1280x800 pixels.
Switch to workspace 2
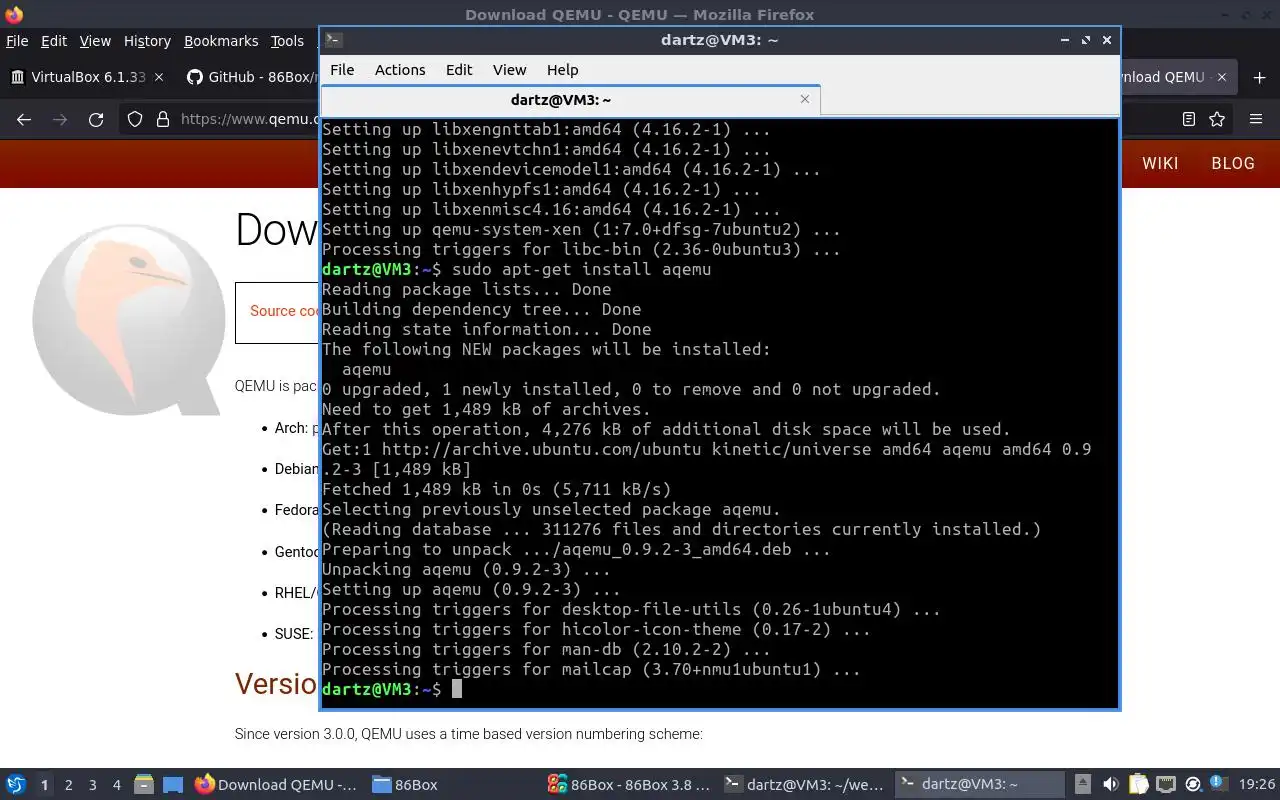(69, 785)
